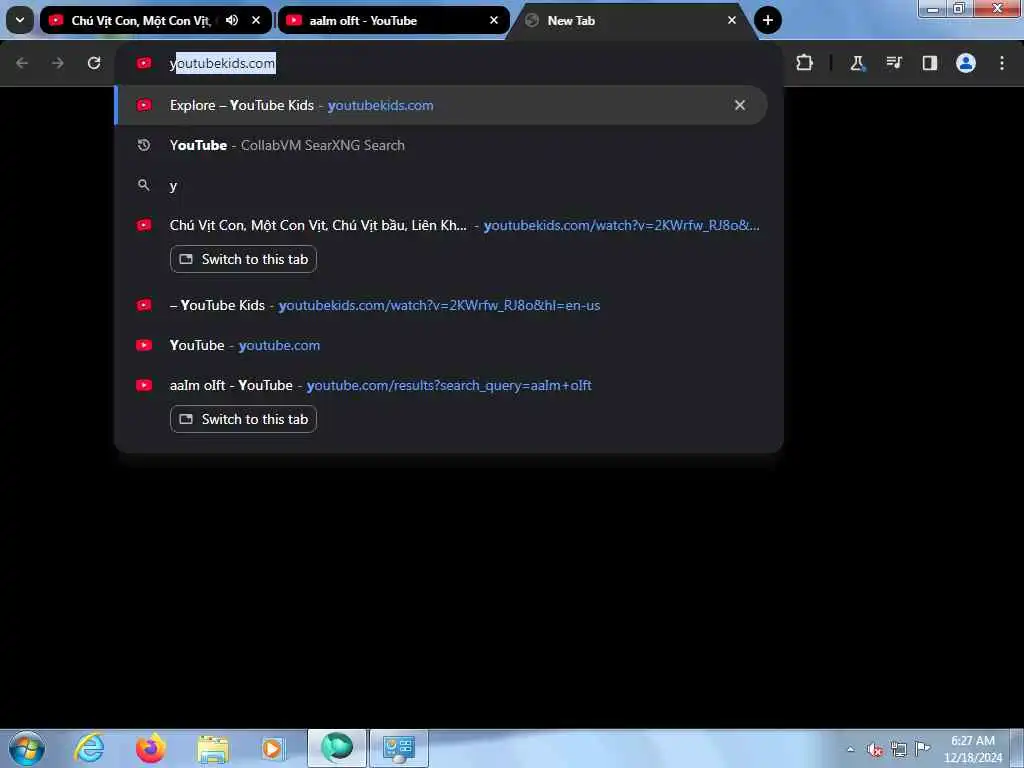
Task: Select the – YouTube Kids hl=en-us suggestion
Action: (441, 305)
